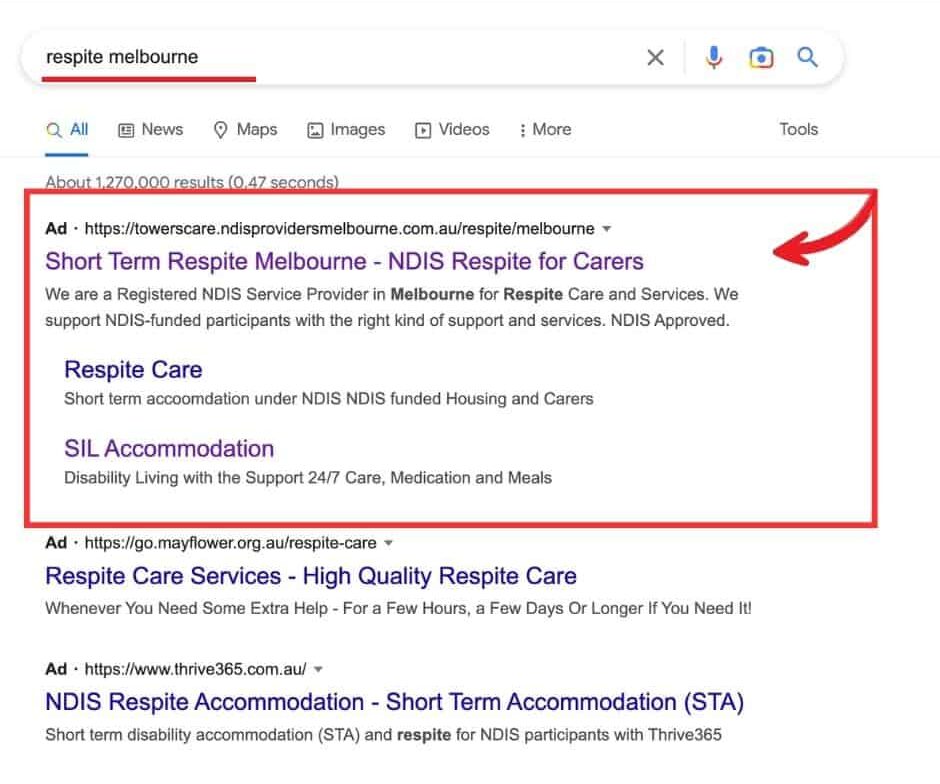Open the Respite Care sitelink
The image size is (940, 784).
(133, 370)
